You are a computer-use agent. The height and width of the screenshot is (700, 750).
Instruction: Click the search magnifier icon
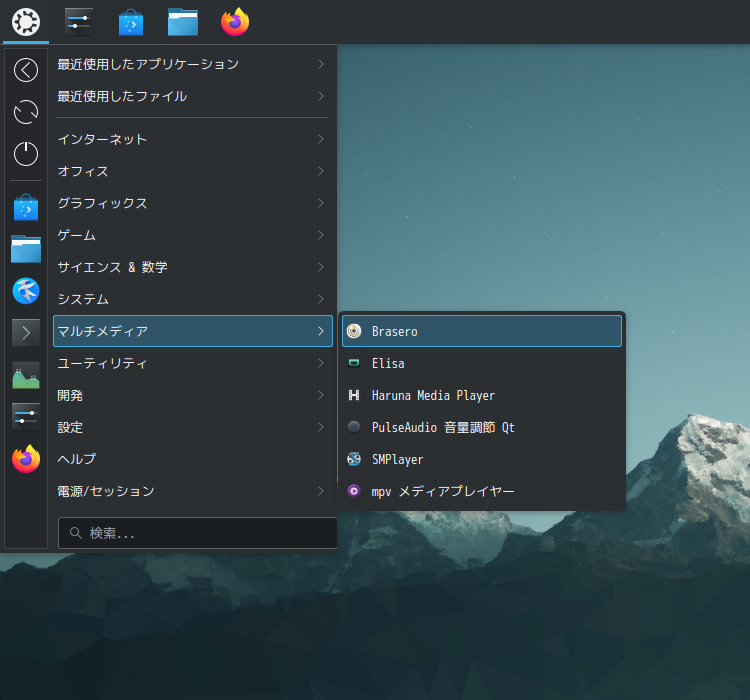click(76, 533)
